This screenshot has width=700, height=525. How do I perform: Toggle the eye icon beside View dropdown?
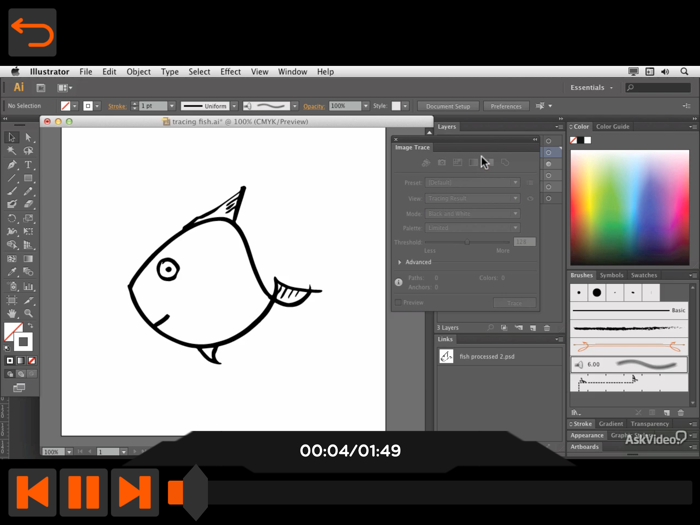coord(530,198)
